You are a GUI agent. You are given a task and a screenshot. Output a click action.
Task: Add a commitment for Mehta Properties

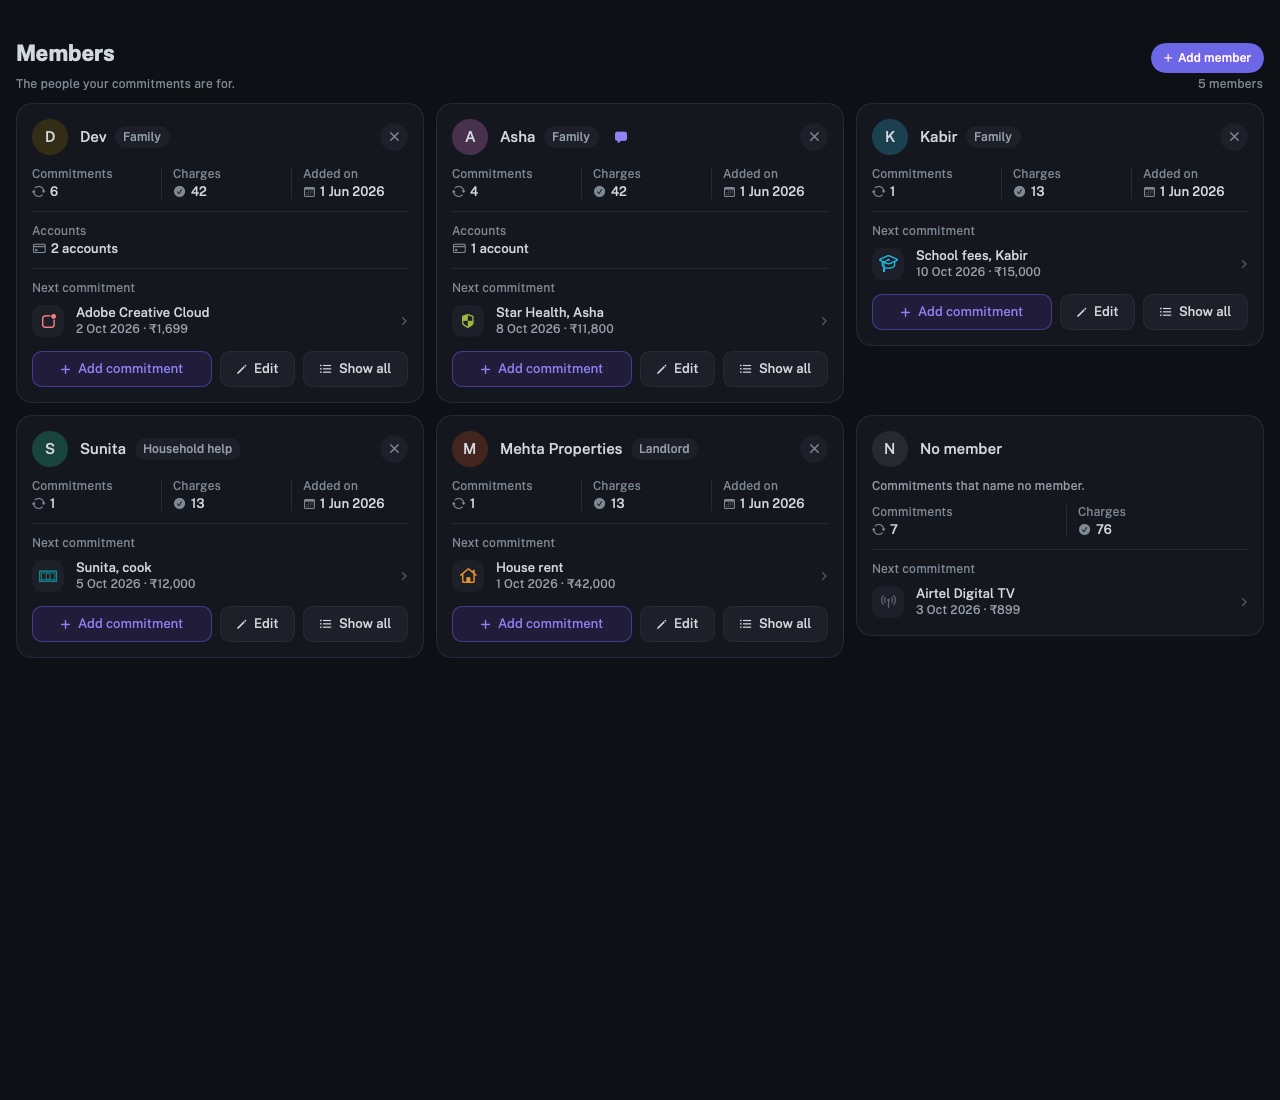coord(542,624)
